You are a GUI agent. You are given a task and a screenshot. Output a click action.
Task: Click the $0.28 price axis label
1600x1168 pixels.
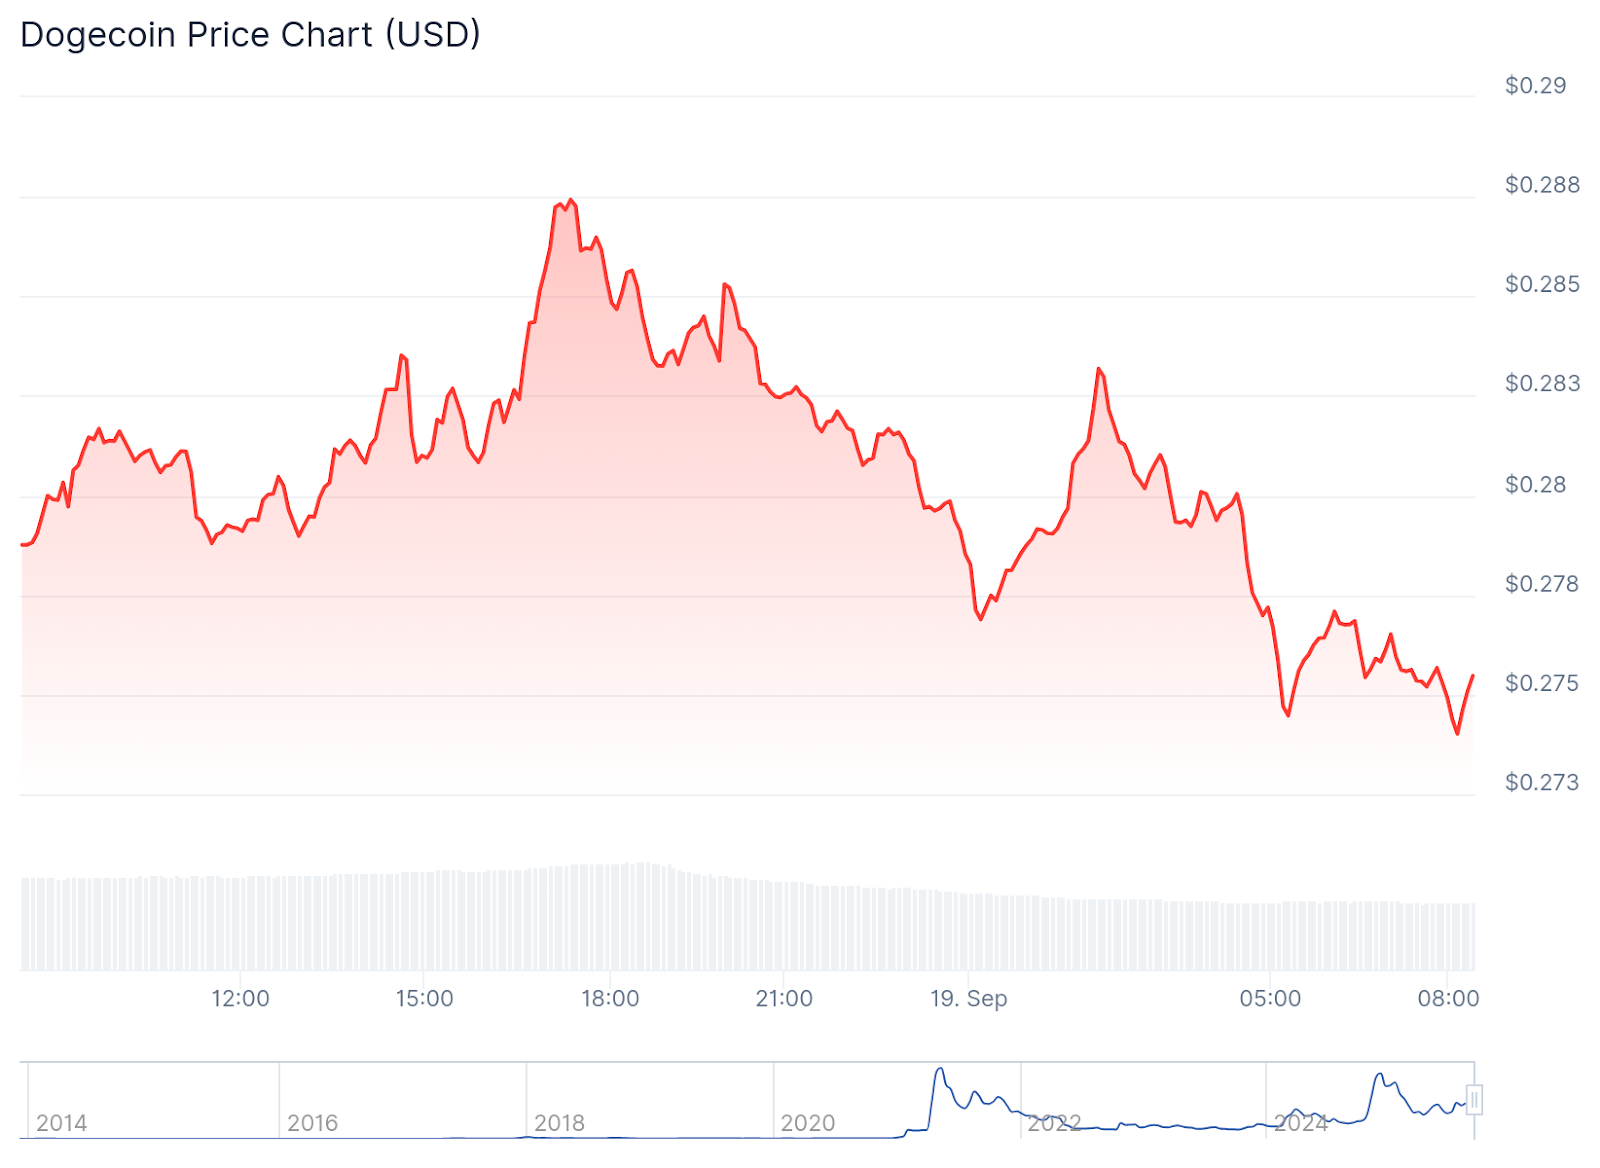pyautogui.click(x=1535, y=485)
